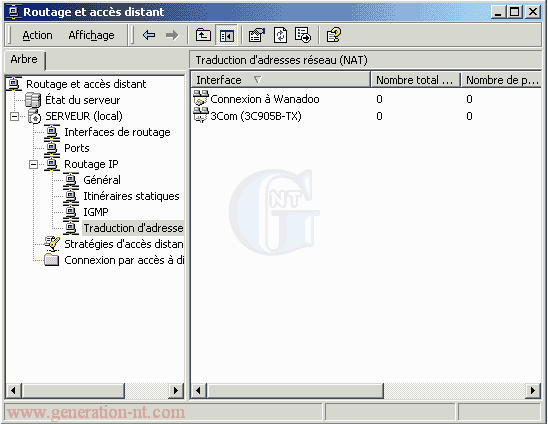The width and height of the screenshot is (548, 424).
Task: Open Help from the toolbar
Action: [x=333, y=35]
